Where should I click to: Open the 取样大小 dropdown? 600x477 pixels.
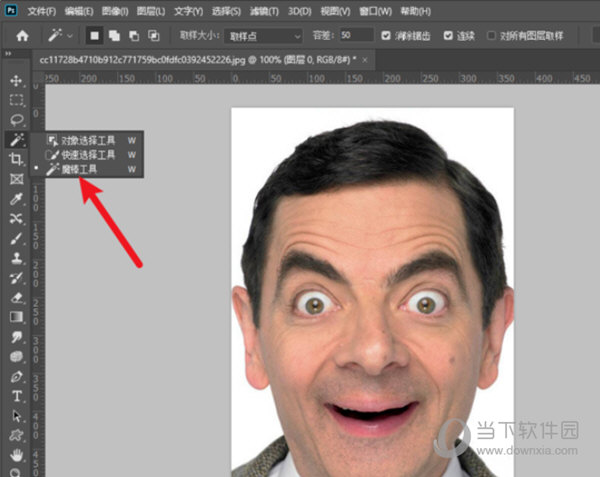pyautogui.click(x=265, y=35)
